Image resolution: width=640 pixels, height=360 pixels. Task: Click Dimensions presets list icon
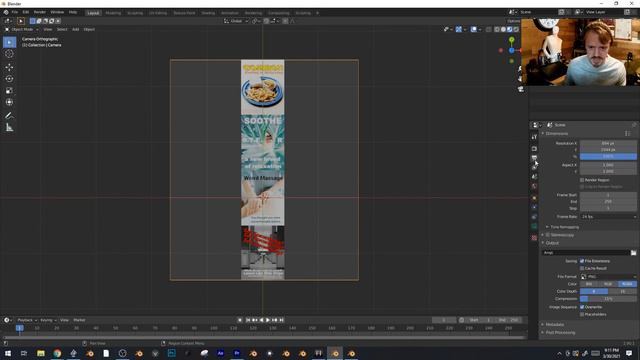[x=628, y=133]
